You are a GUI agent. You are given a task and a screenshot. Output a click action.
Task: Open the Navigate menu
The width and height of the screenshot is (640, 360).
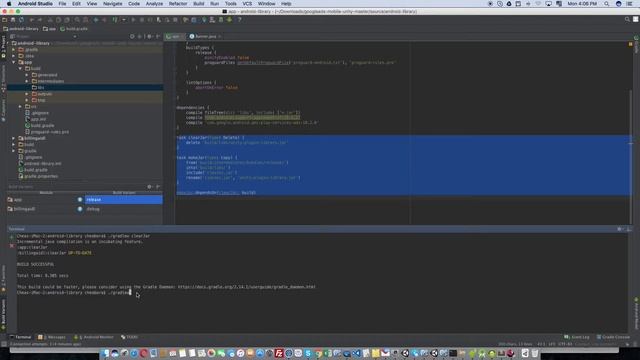tap(113, 4)
